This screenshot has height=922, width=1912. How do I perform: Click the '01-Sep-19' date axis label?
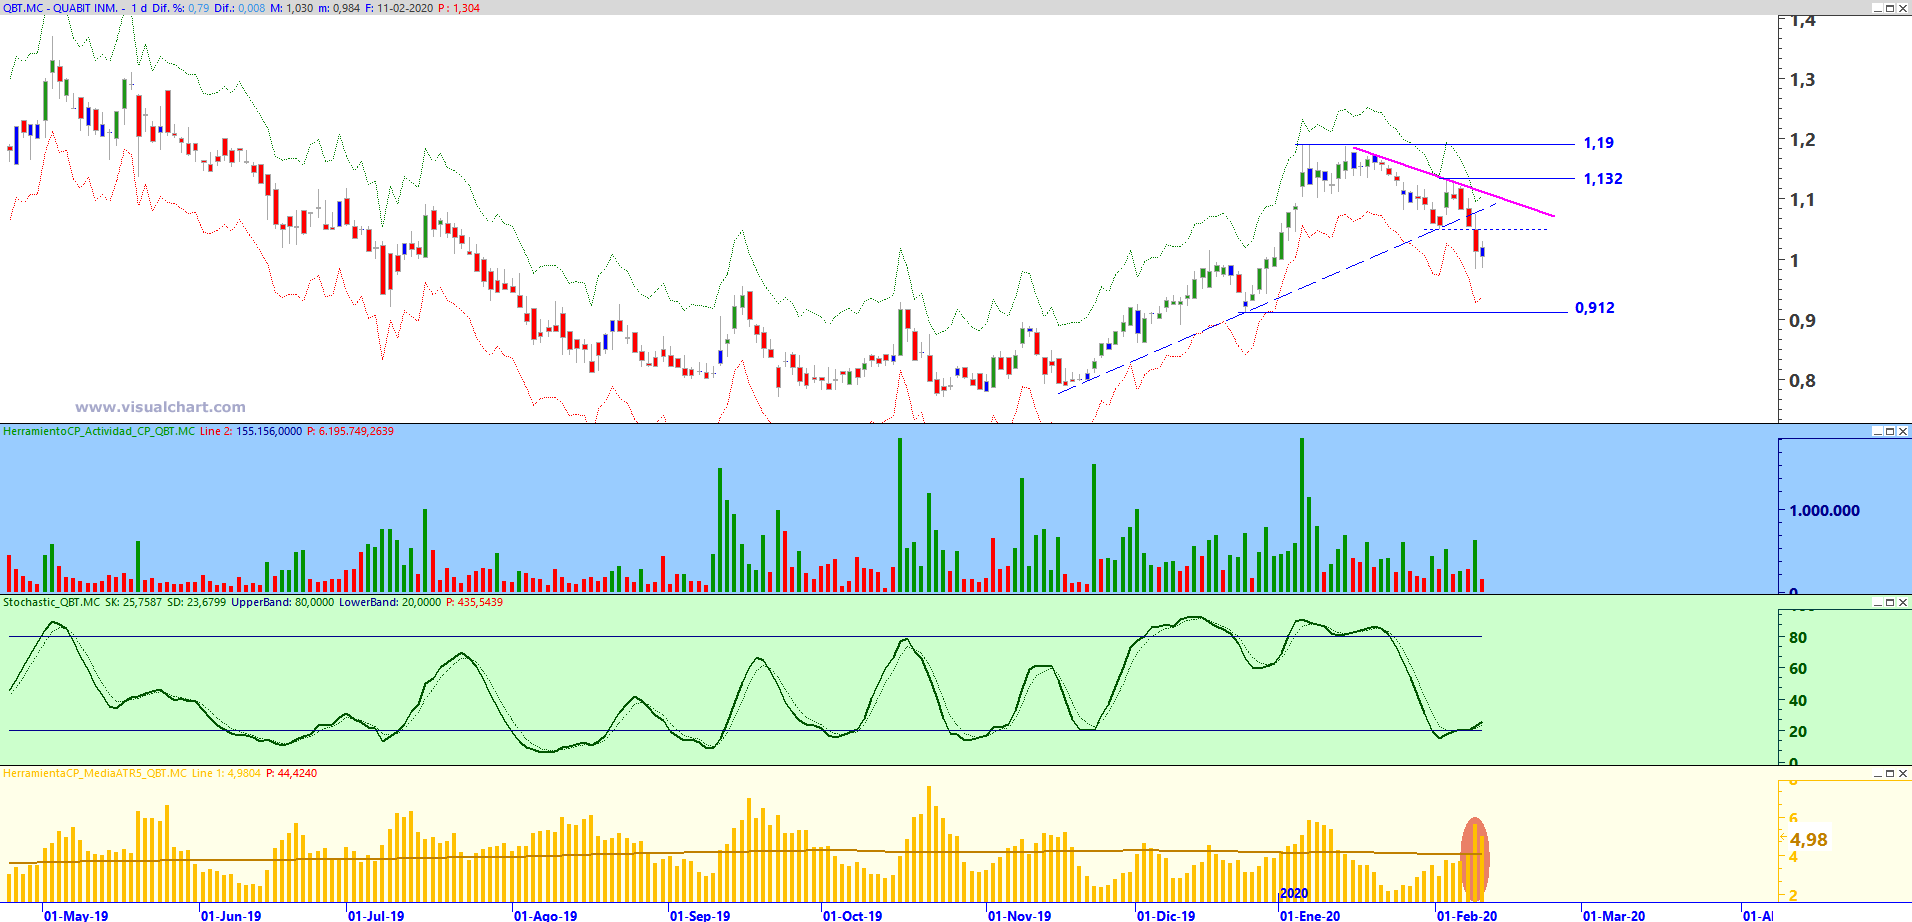click(700, 915)
